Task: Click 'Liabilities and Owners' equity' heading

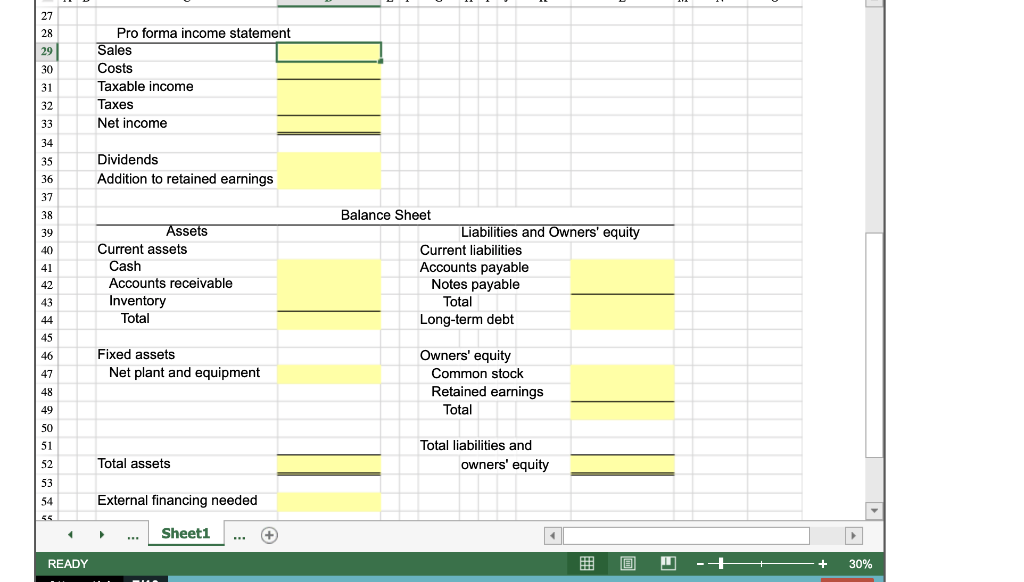Action: click(550, 233)
